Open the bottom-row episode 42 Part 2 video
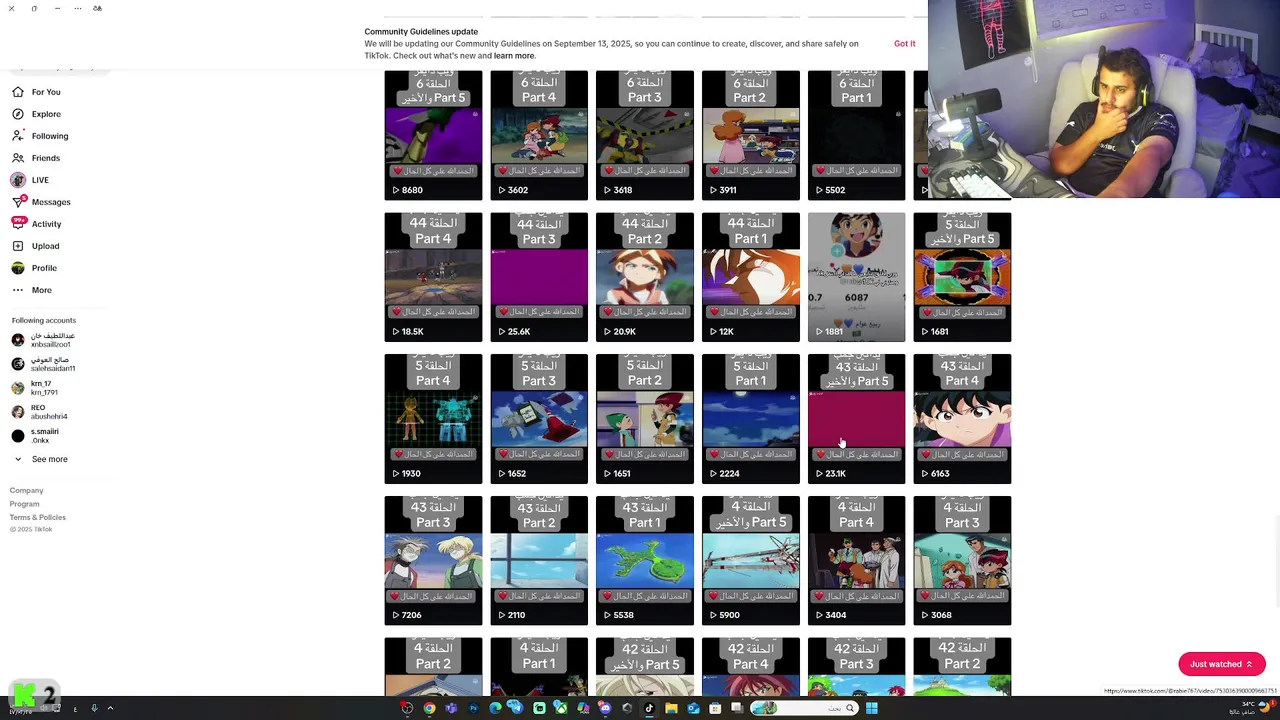Viewport: 1280px width, 720px height. tap(963, 667)
